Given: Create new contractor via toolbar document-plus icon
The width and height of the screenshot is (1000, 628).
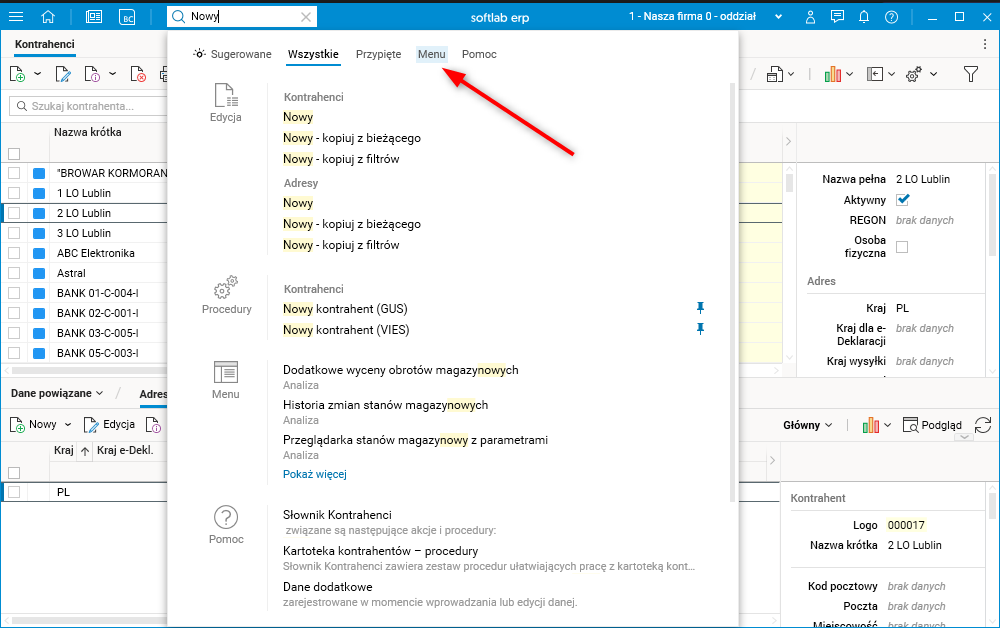Looking at the screenshot, I should tap(17, 75).
